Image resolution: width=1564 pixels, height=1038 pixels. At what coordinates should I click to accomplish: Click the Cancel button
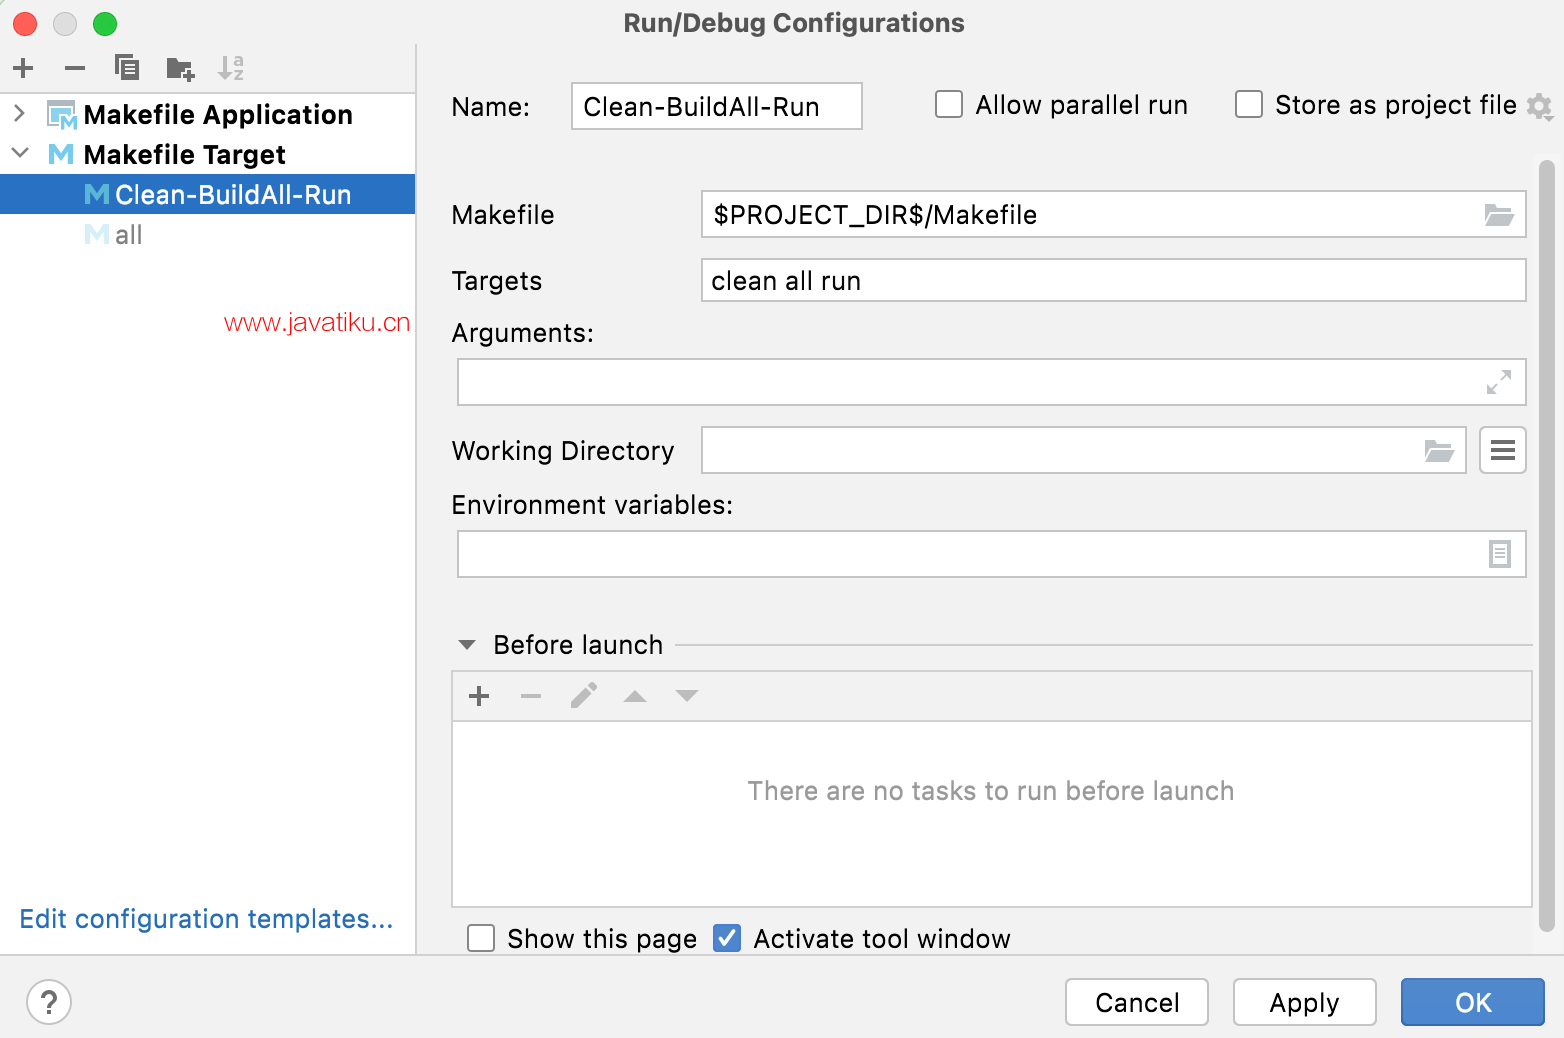click(x=1137, y=1002)
